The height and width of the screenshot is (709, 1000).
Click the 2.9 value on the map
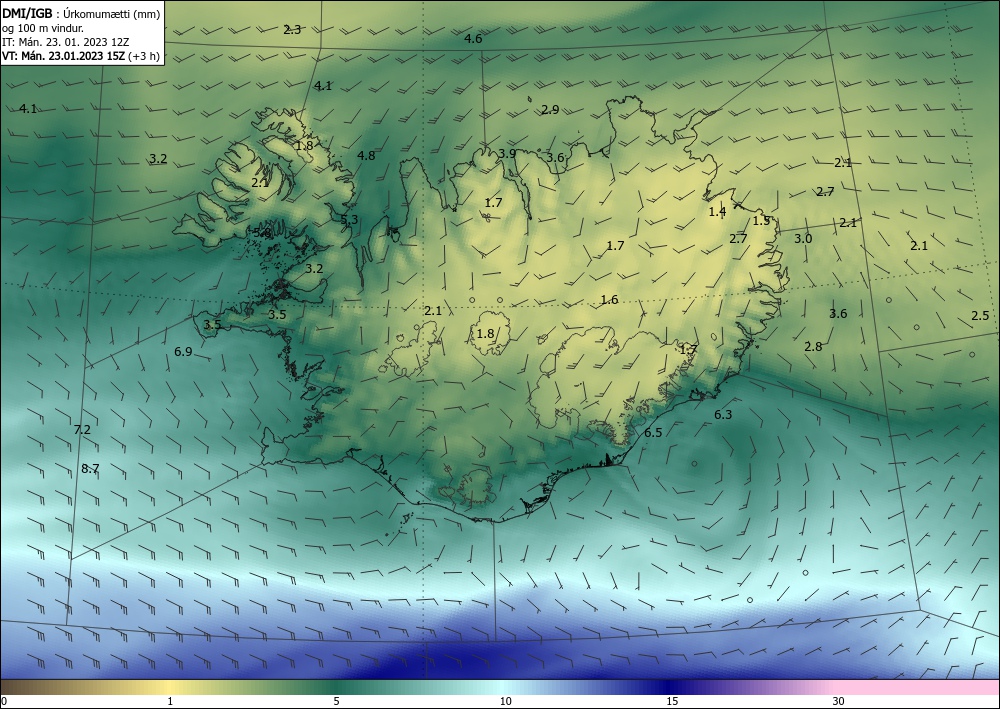550,110
